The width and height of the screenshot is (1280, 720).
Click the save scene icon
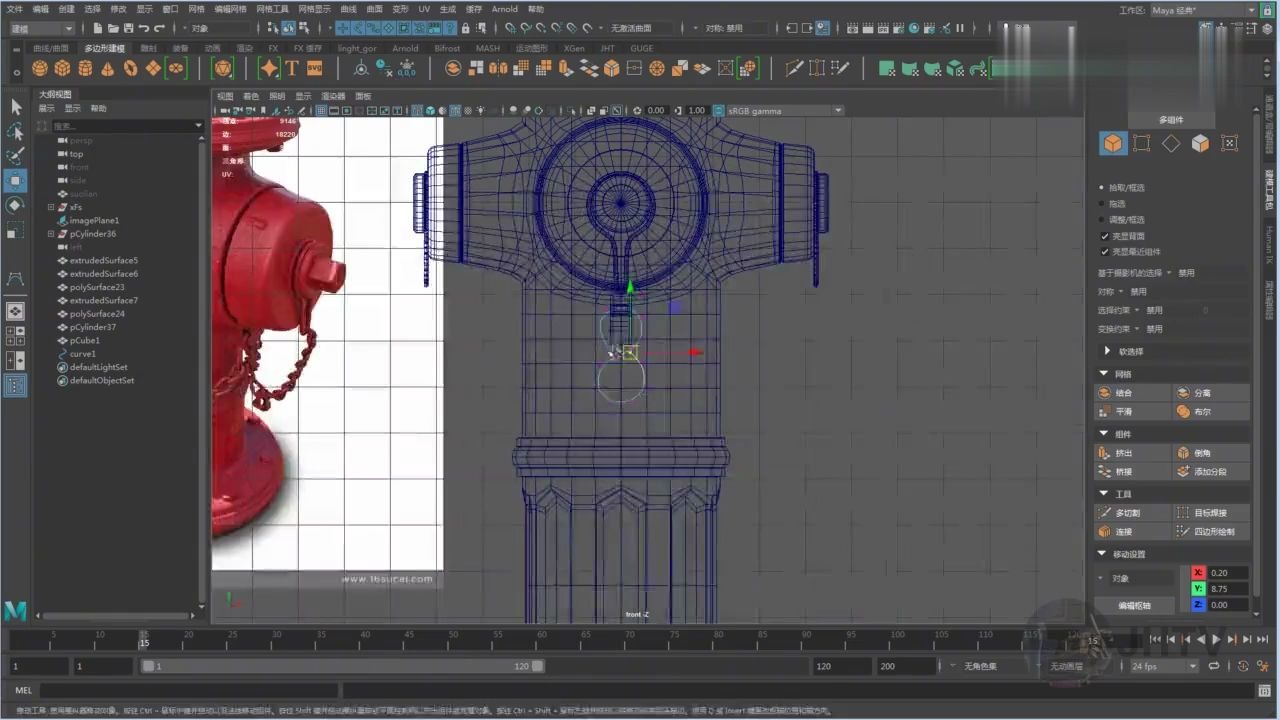pos(129,28)
